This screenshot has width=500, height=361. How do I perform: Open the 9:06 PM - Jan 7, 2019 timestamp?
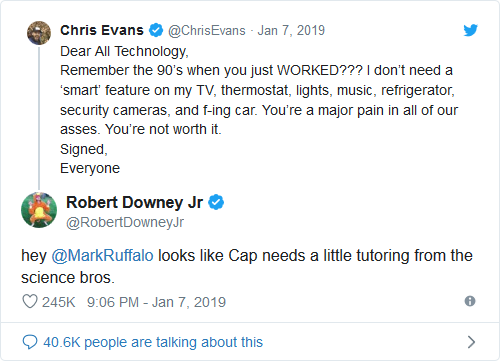tap(156, 302)
